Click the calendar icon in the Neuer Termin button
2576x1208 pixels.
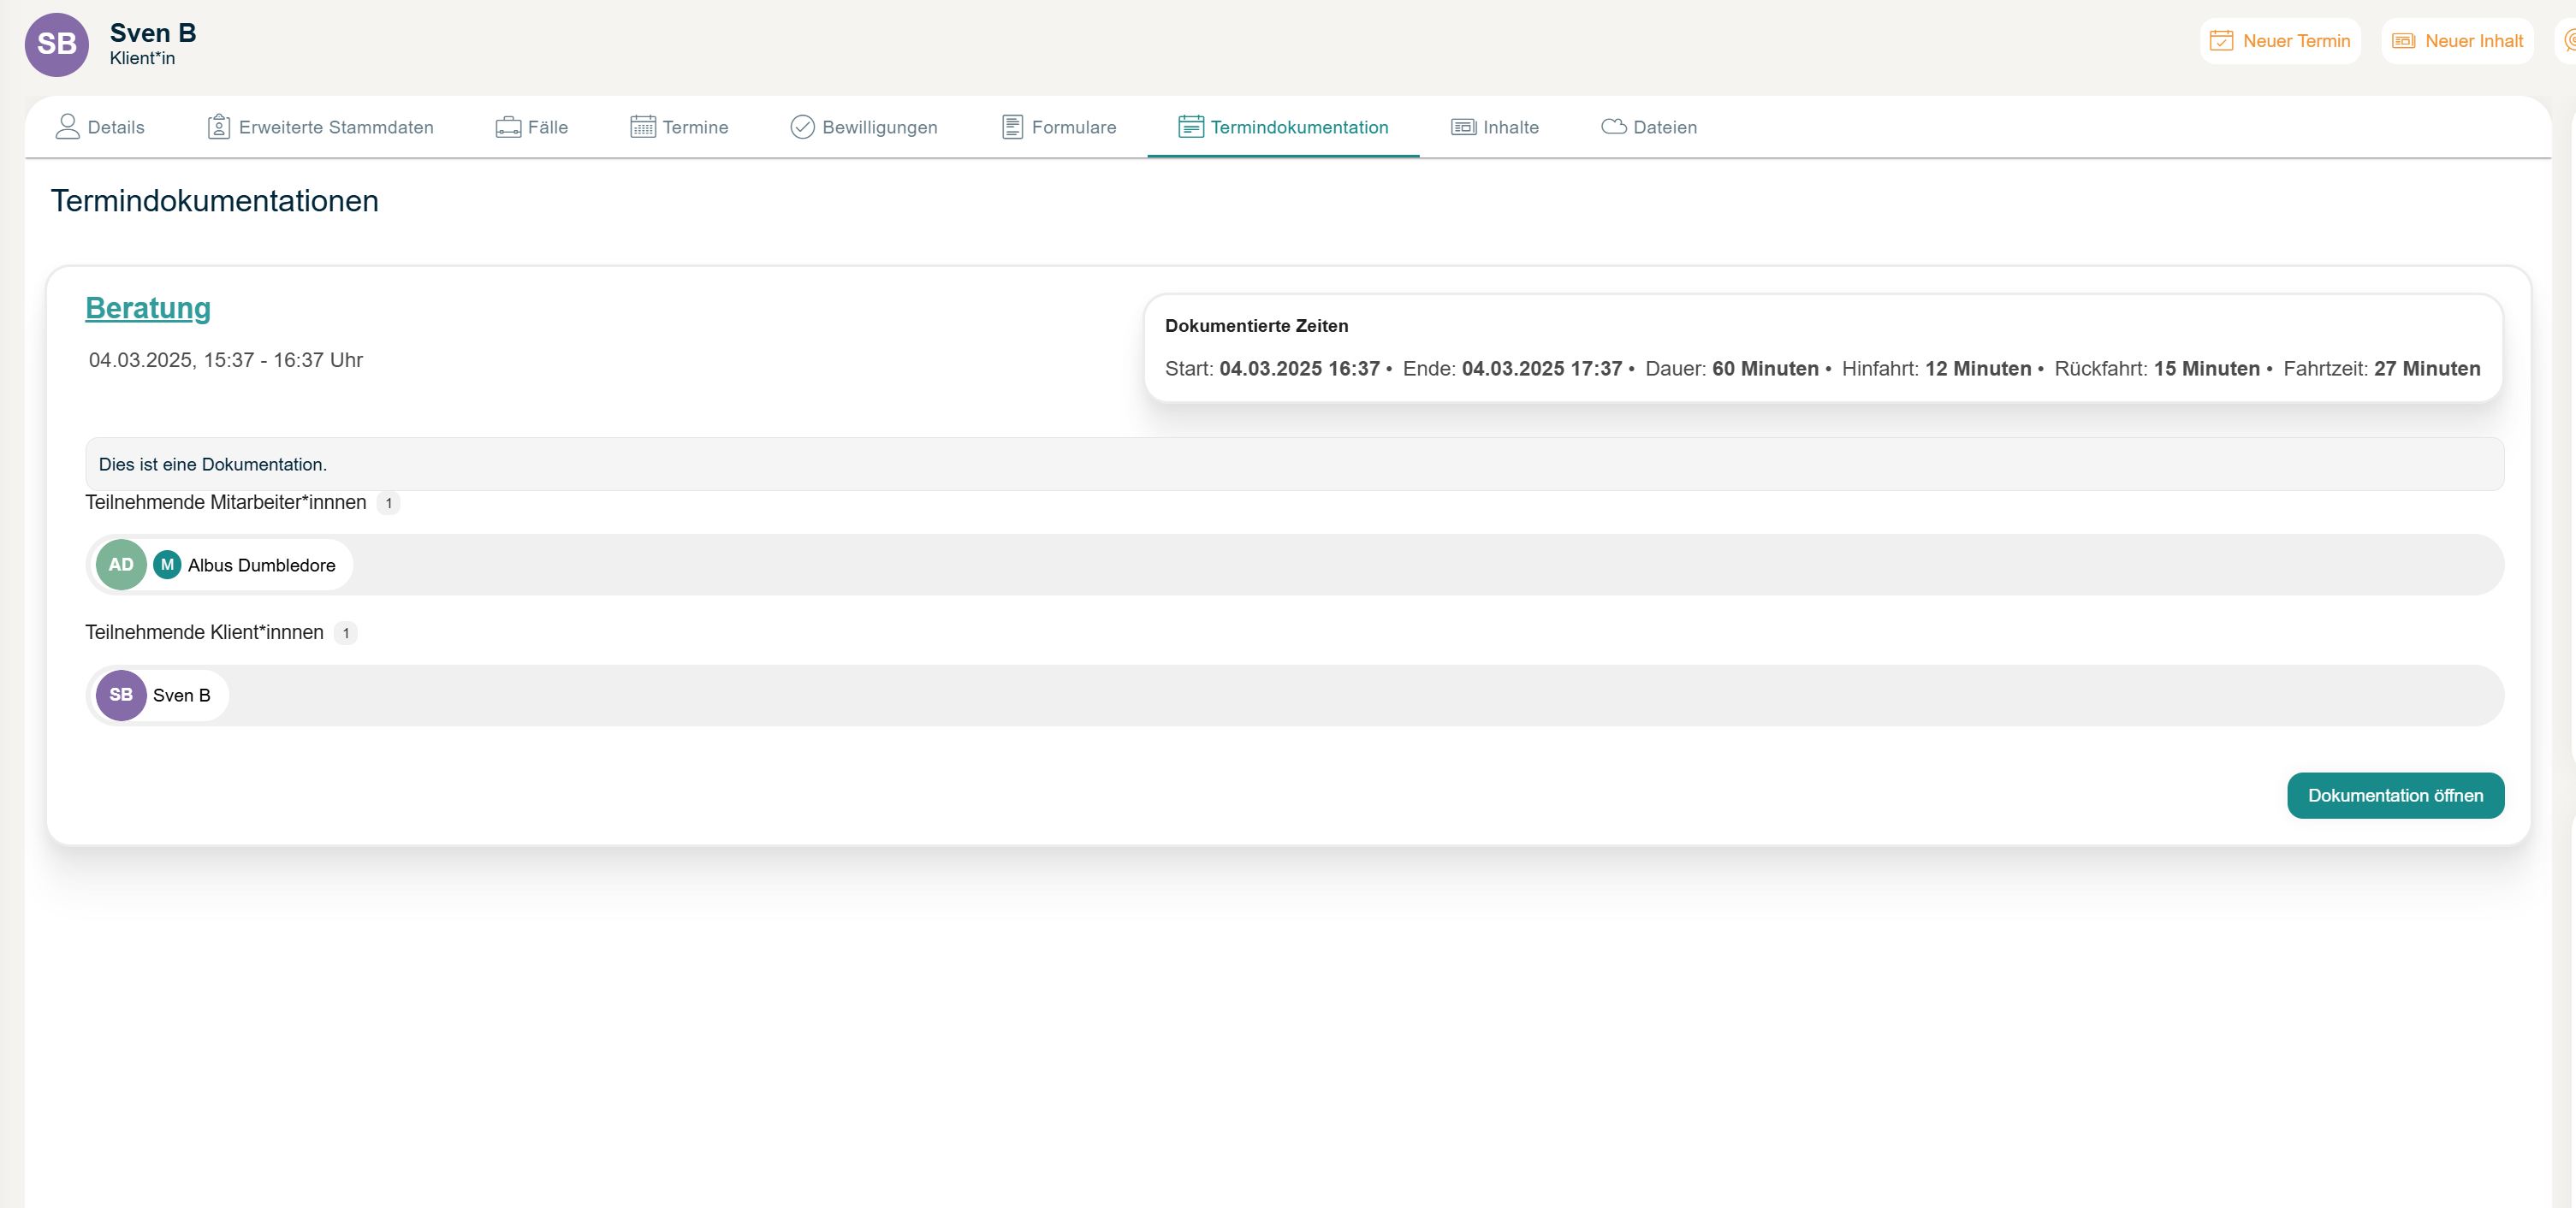pos(2221,41)
